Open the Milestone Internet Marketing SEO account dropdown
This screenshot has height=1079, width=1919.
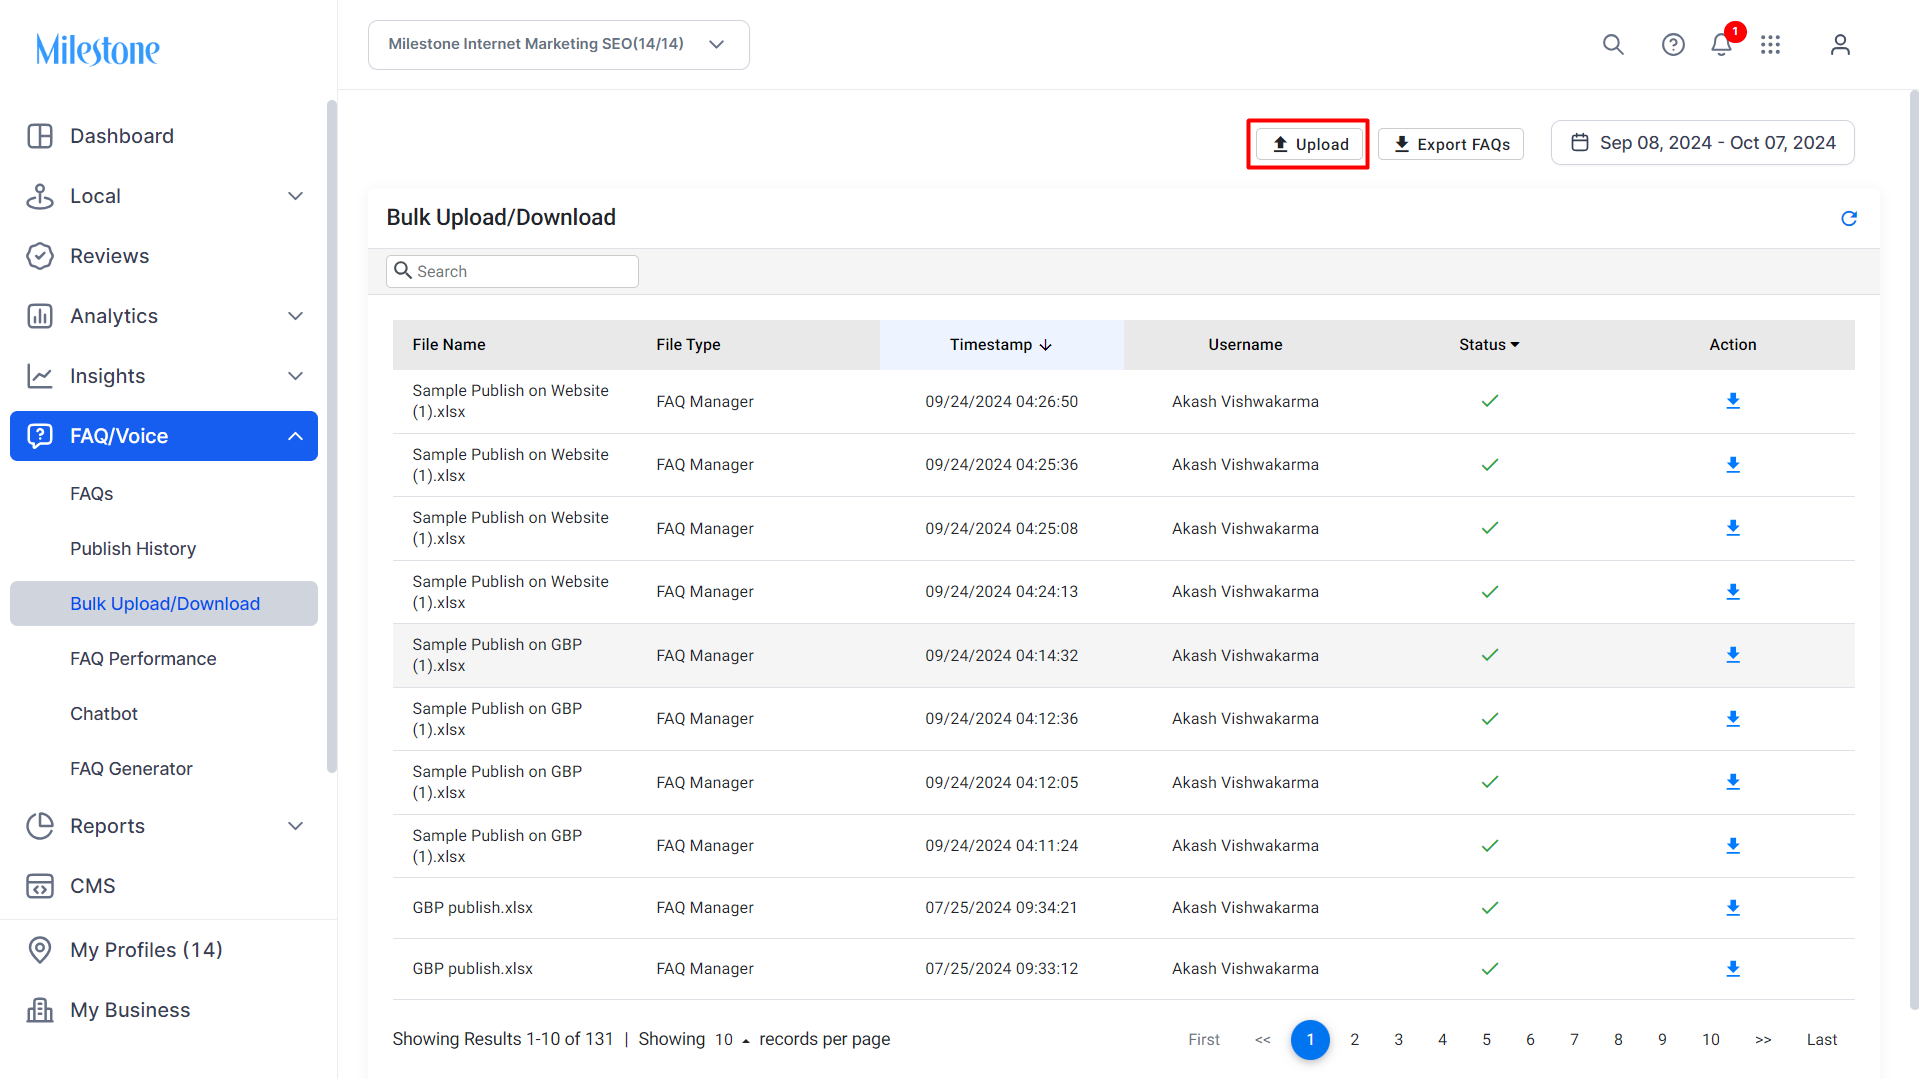click(x=559, y=45)
